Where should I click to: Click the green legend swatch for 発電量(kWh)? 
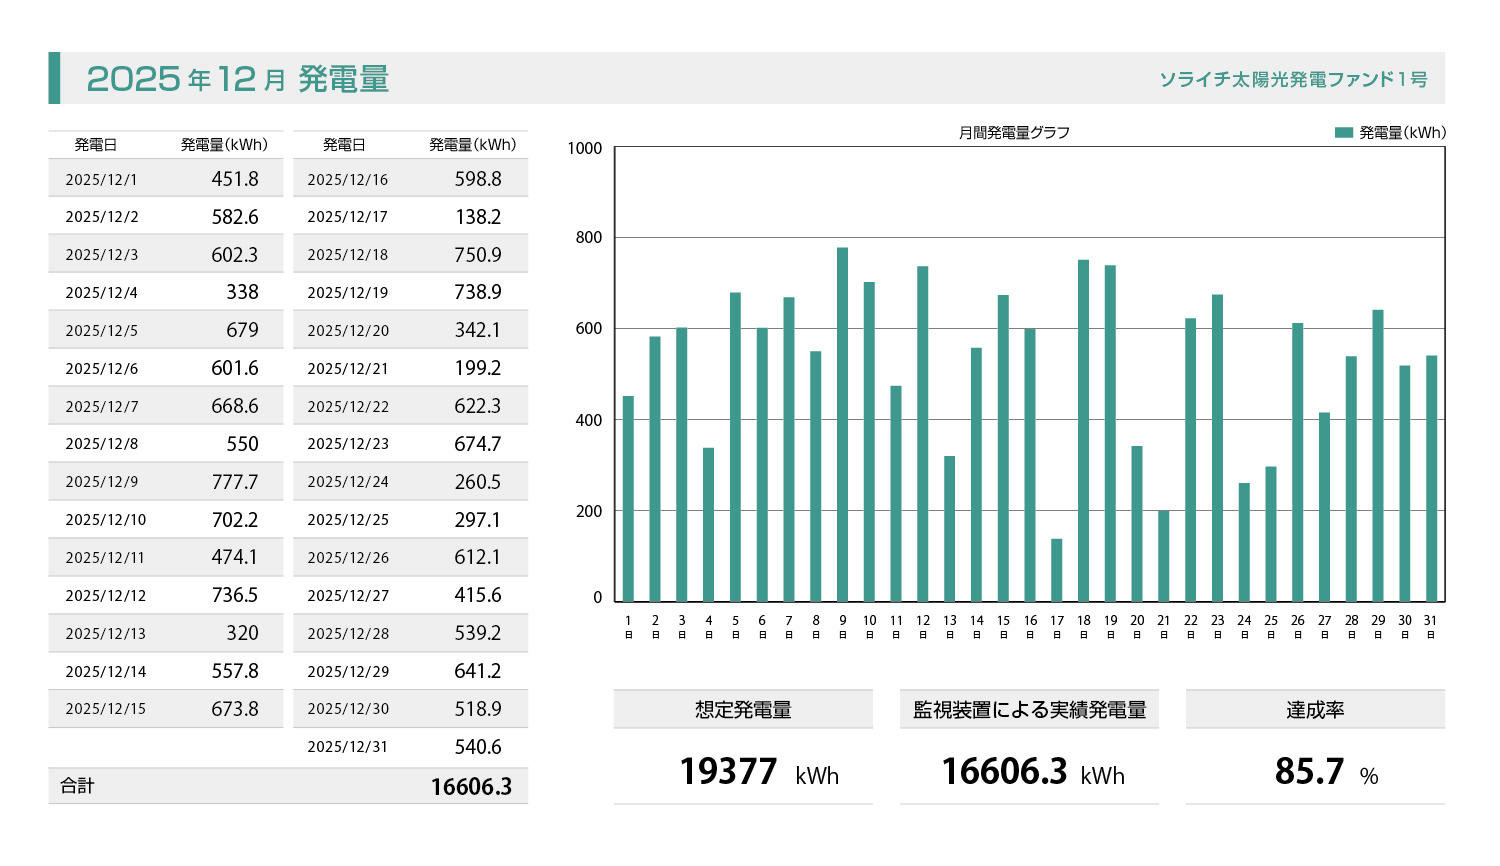(1343, 133)
